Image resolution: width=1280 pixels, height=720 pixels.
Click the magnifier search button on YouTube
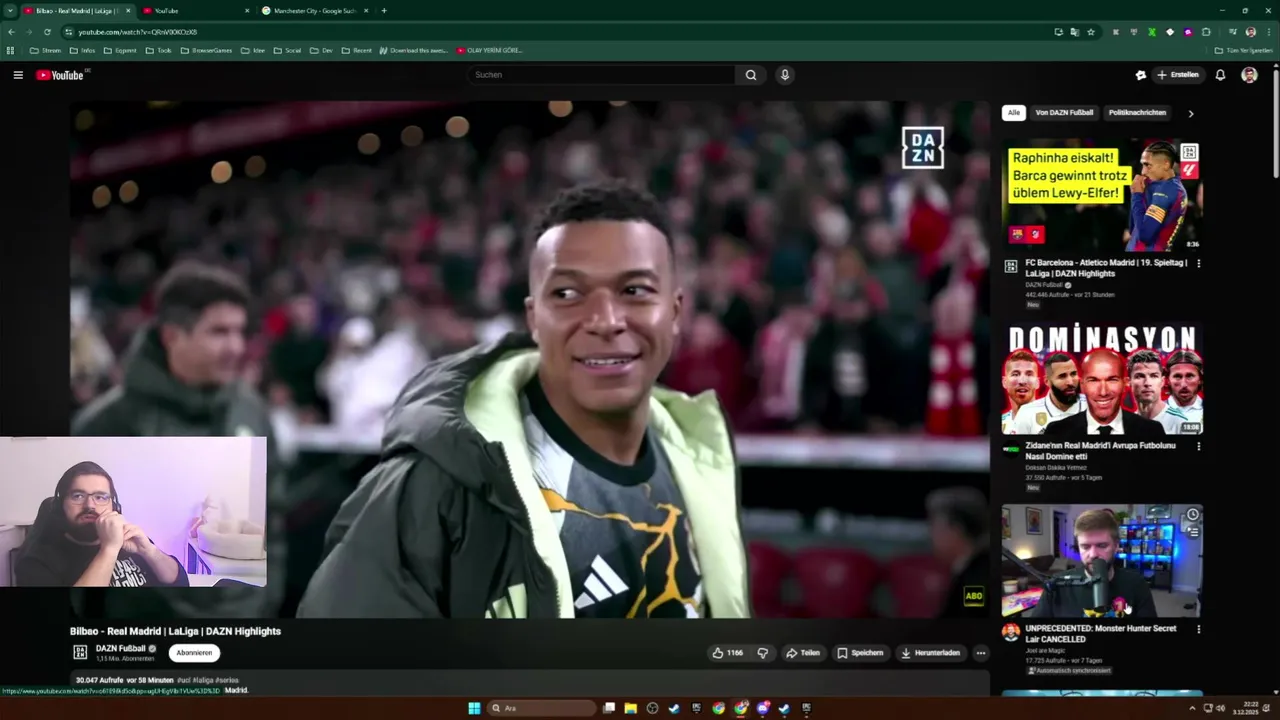click(x=751, y=75)
